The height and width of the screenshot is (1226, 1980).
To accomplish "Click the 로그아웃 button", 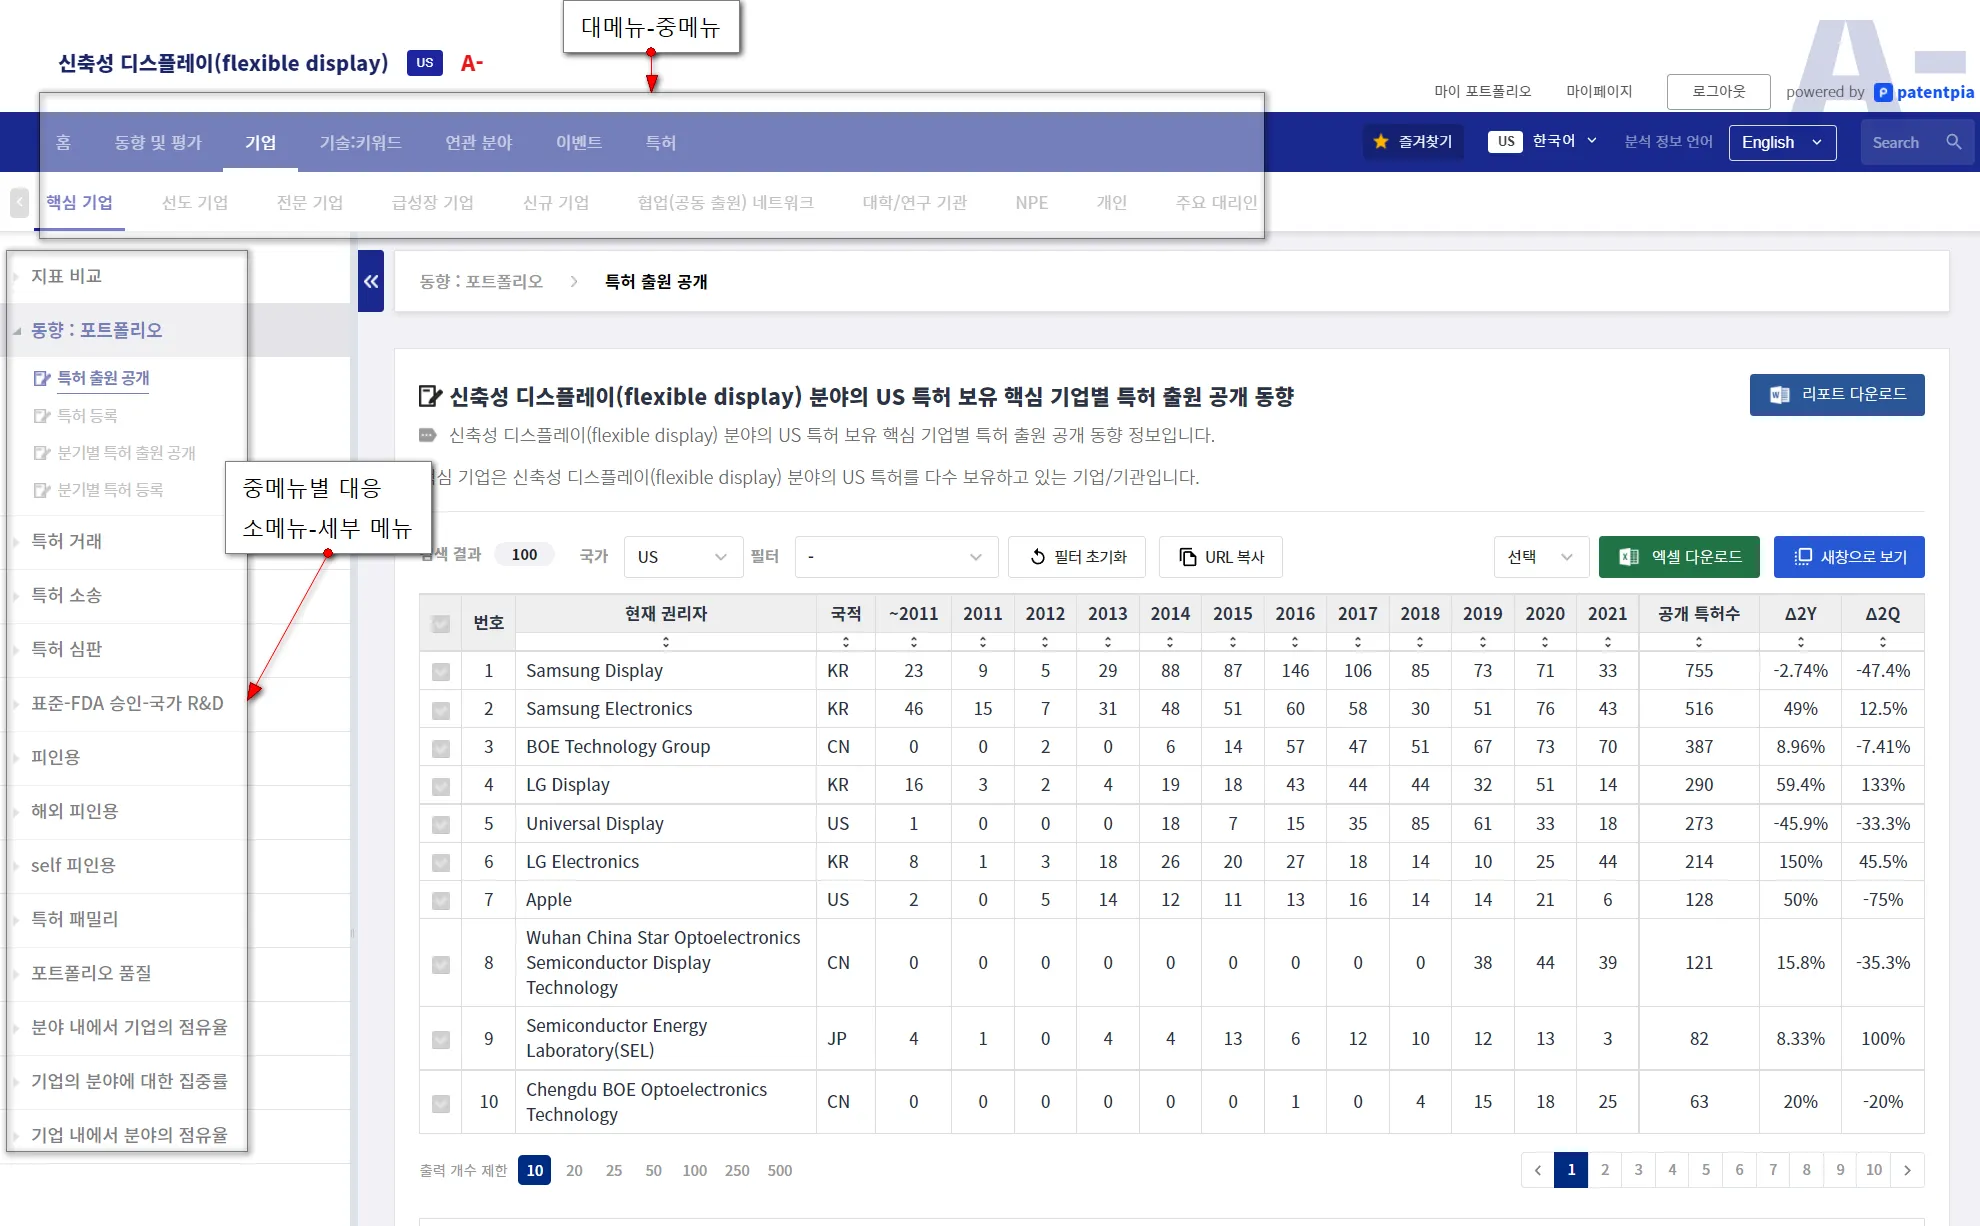I will click(1718, 91).
